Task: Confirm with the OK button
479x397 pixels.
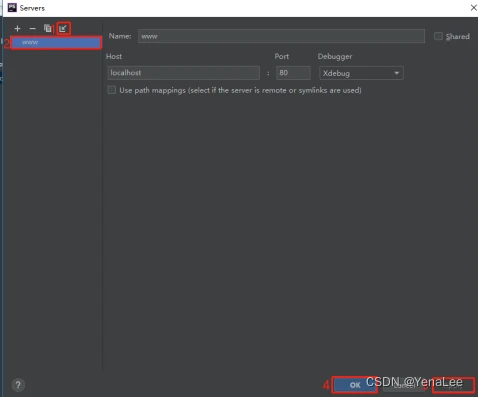Action: [x=355, y=385]
